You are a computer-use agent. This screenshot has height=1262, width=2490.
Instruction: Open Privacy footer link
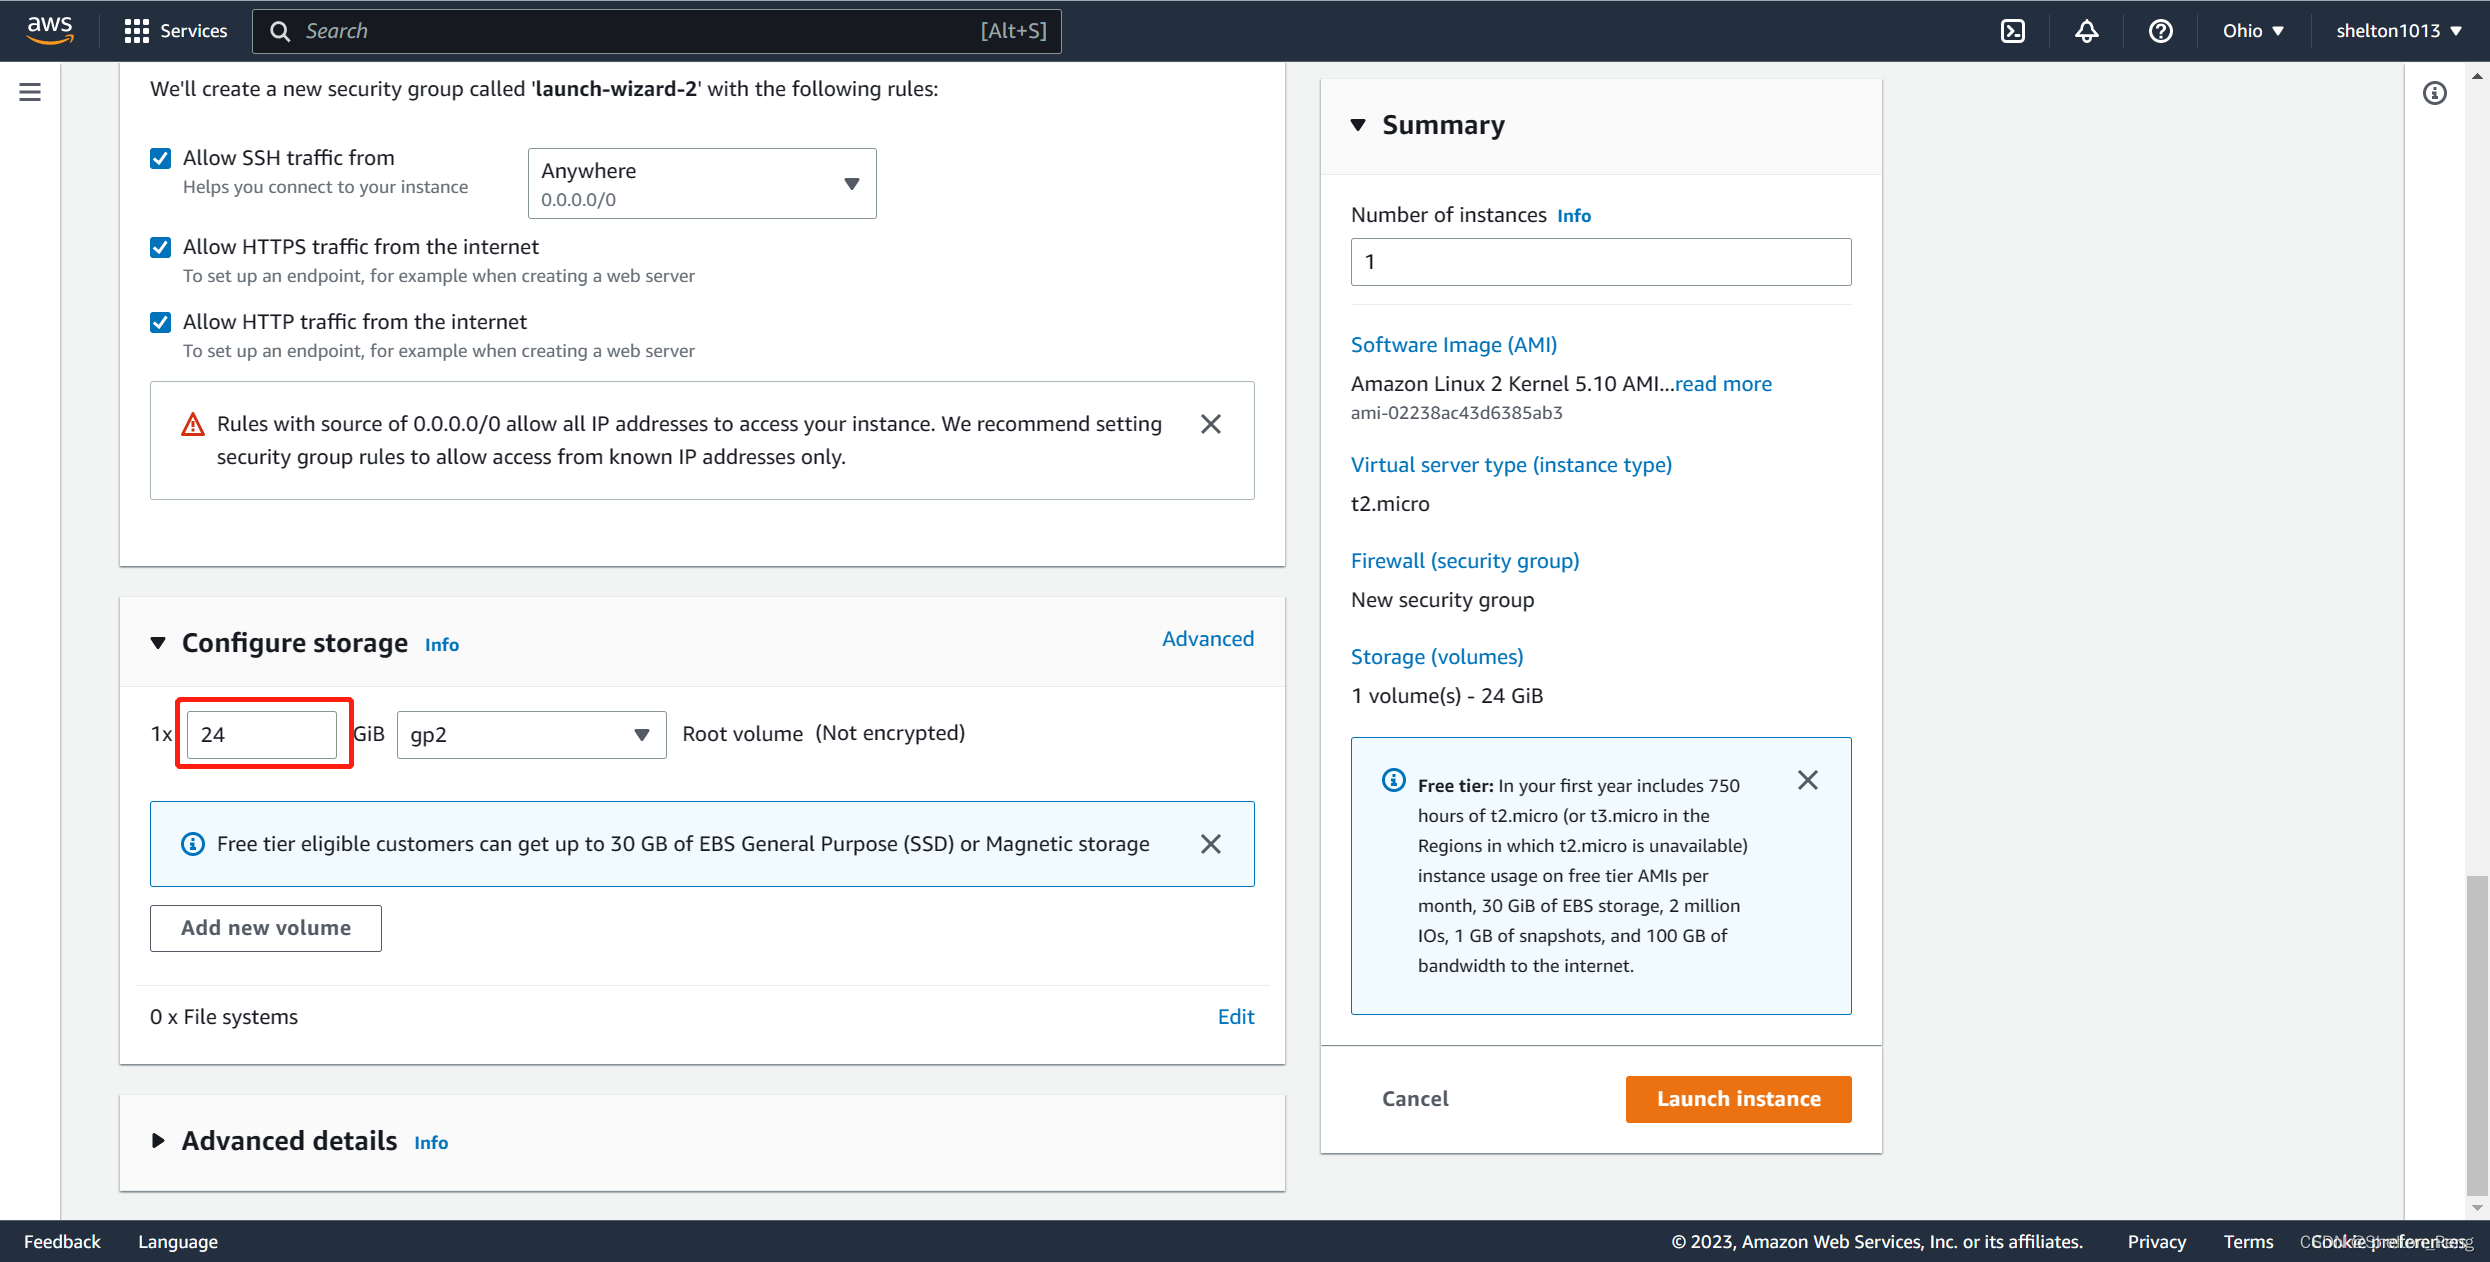(2157, 1242)
